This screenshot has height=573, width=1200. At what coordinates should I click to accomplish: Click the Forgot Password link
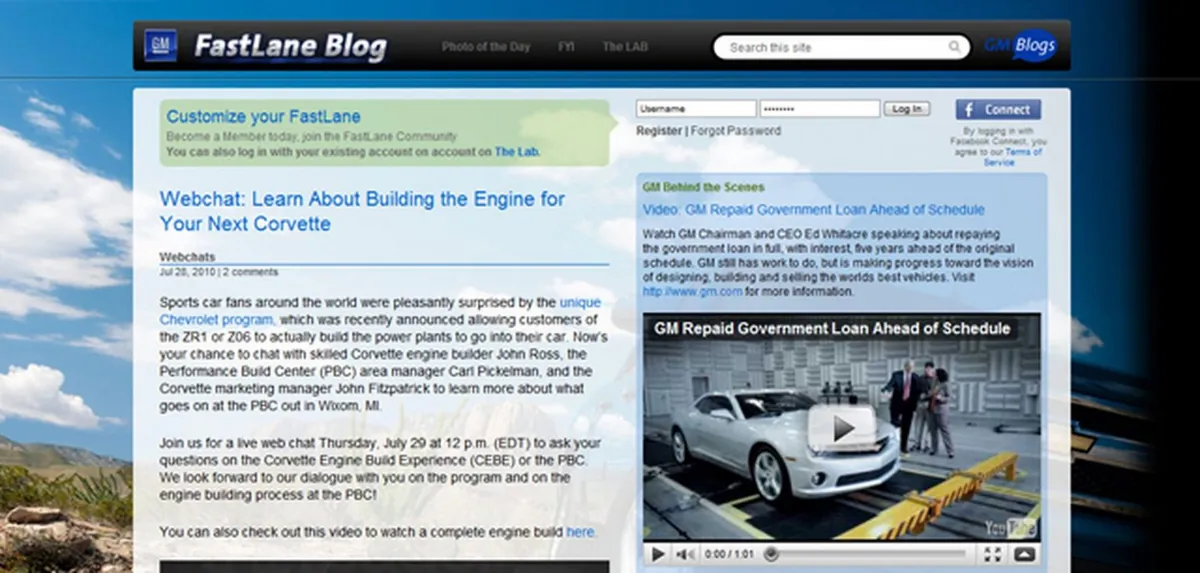tap(736, 131)
